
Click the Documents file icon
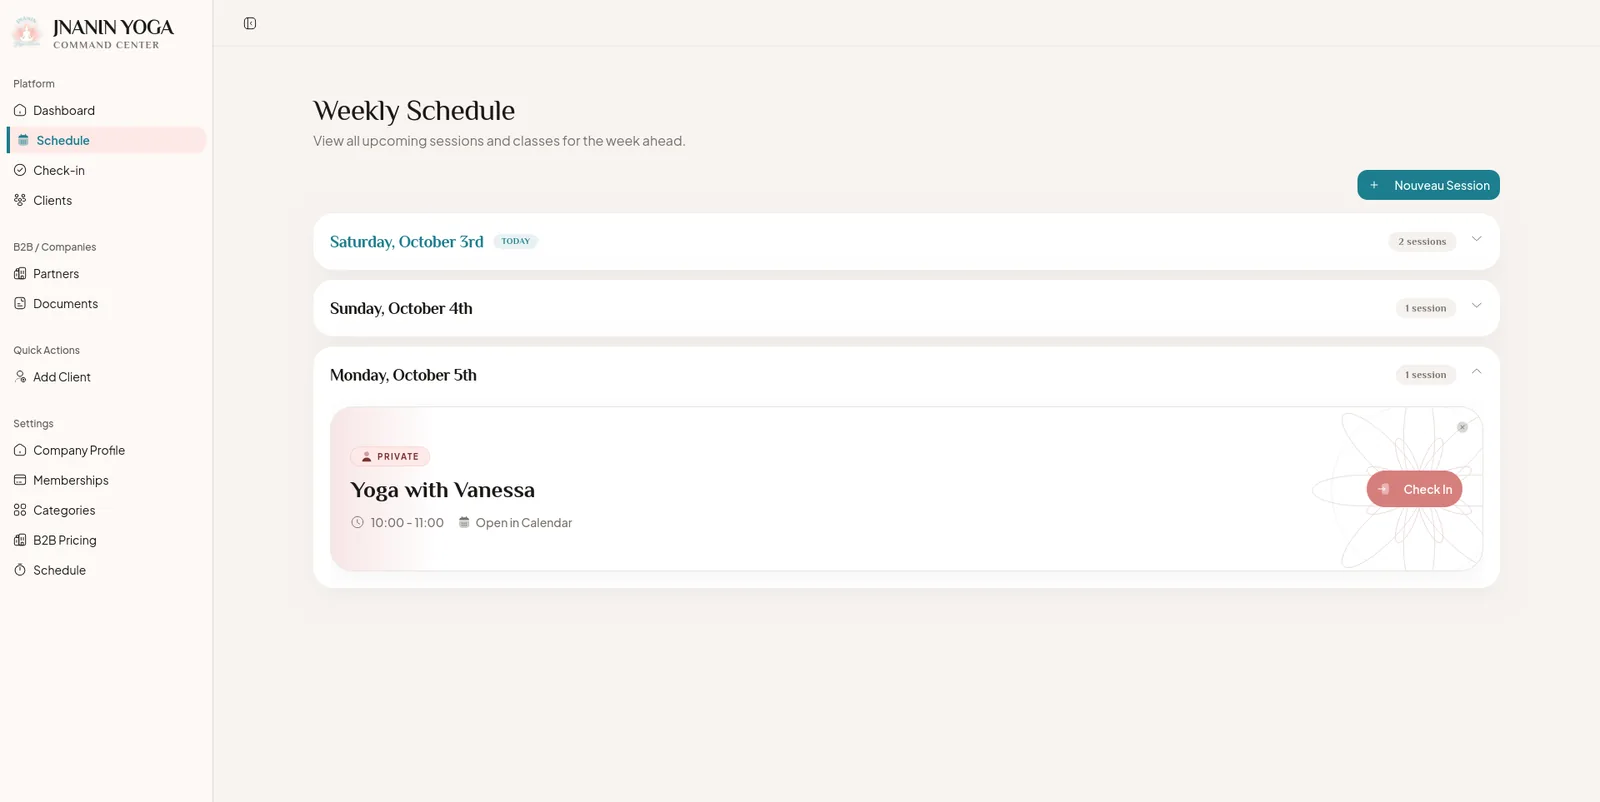tap(20, 303)
